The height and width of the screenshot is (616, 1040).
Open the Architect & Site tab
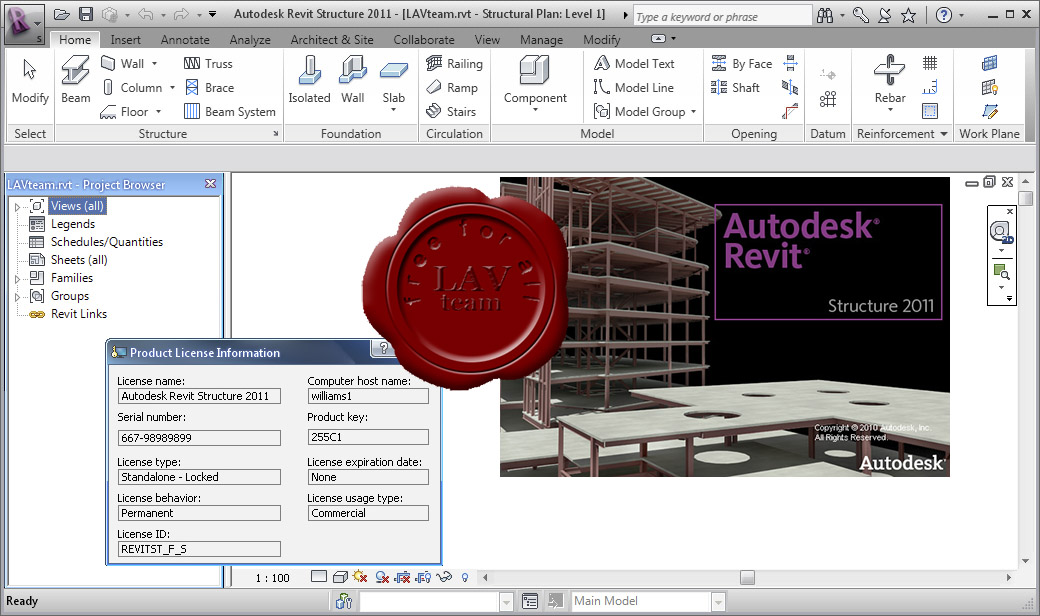click(x=332, y=40)
